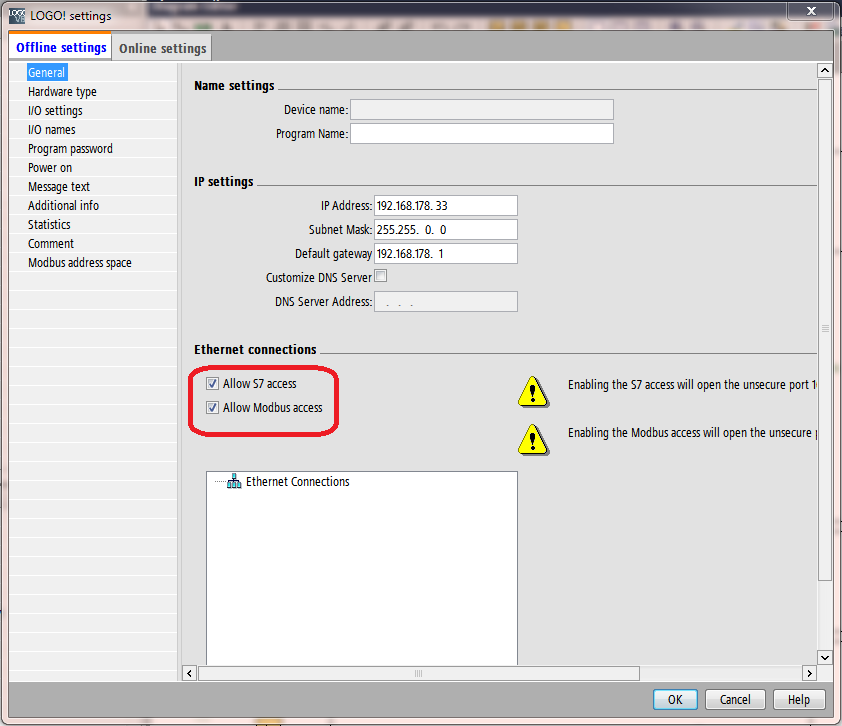Click the Subnet Mask field
Viewport: 842px width, 726px height.
[446, 229]
